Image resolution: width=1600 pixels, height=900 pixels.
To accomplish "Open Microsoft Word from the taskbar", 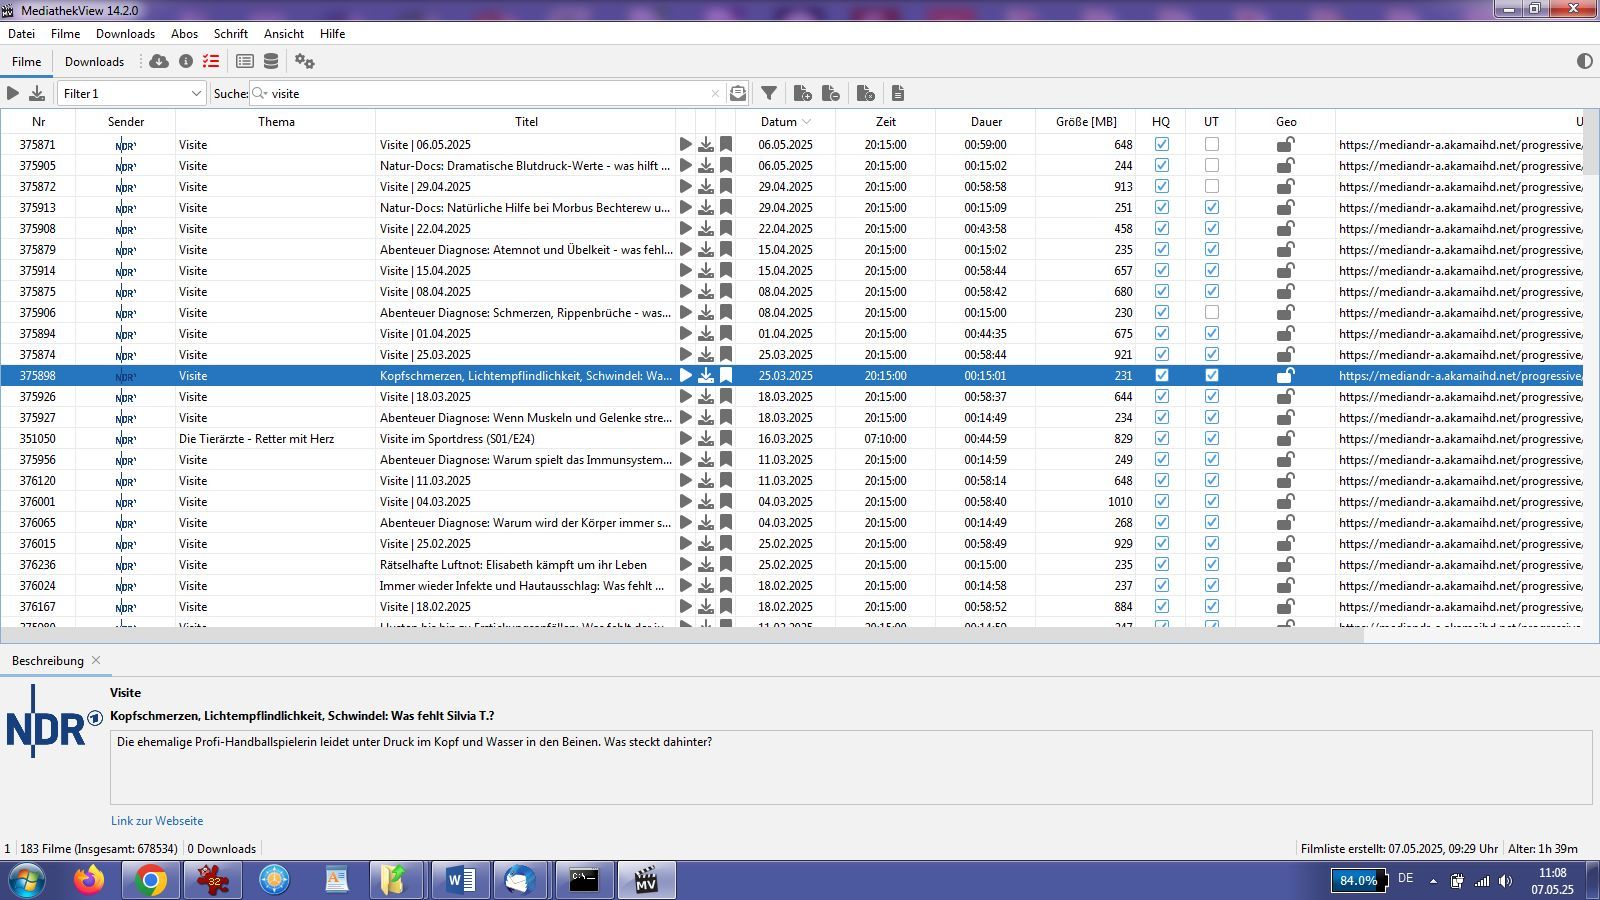I will point(460,880).
